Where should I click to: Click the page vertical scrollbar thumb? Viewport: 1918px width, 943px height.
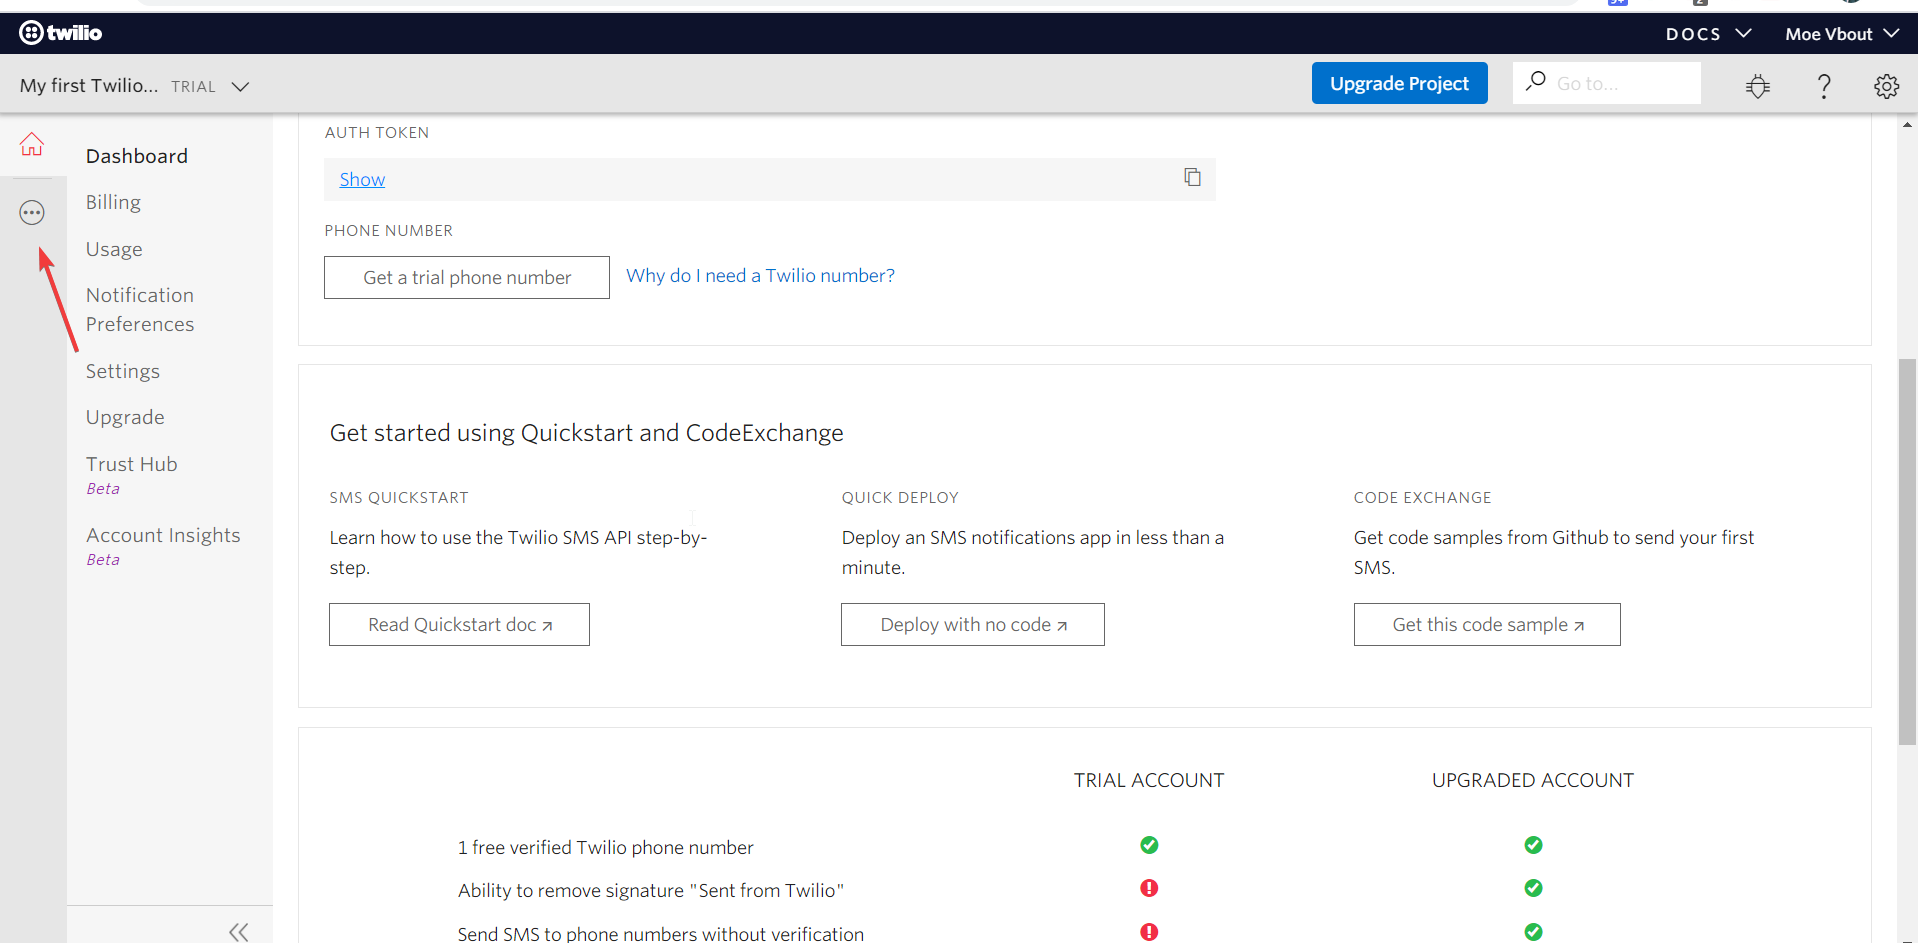1907,551
